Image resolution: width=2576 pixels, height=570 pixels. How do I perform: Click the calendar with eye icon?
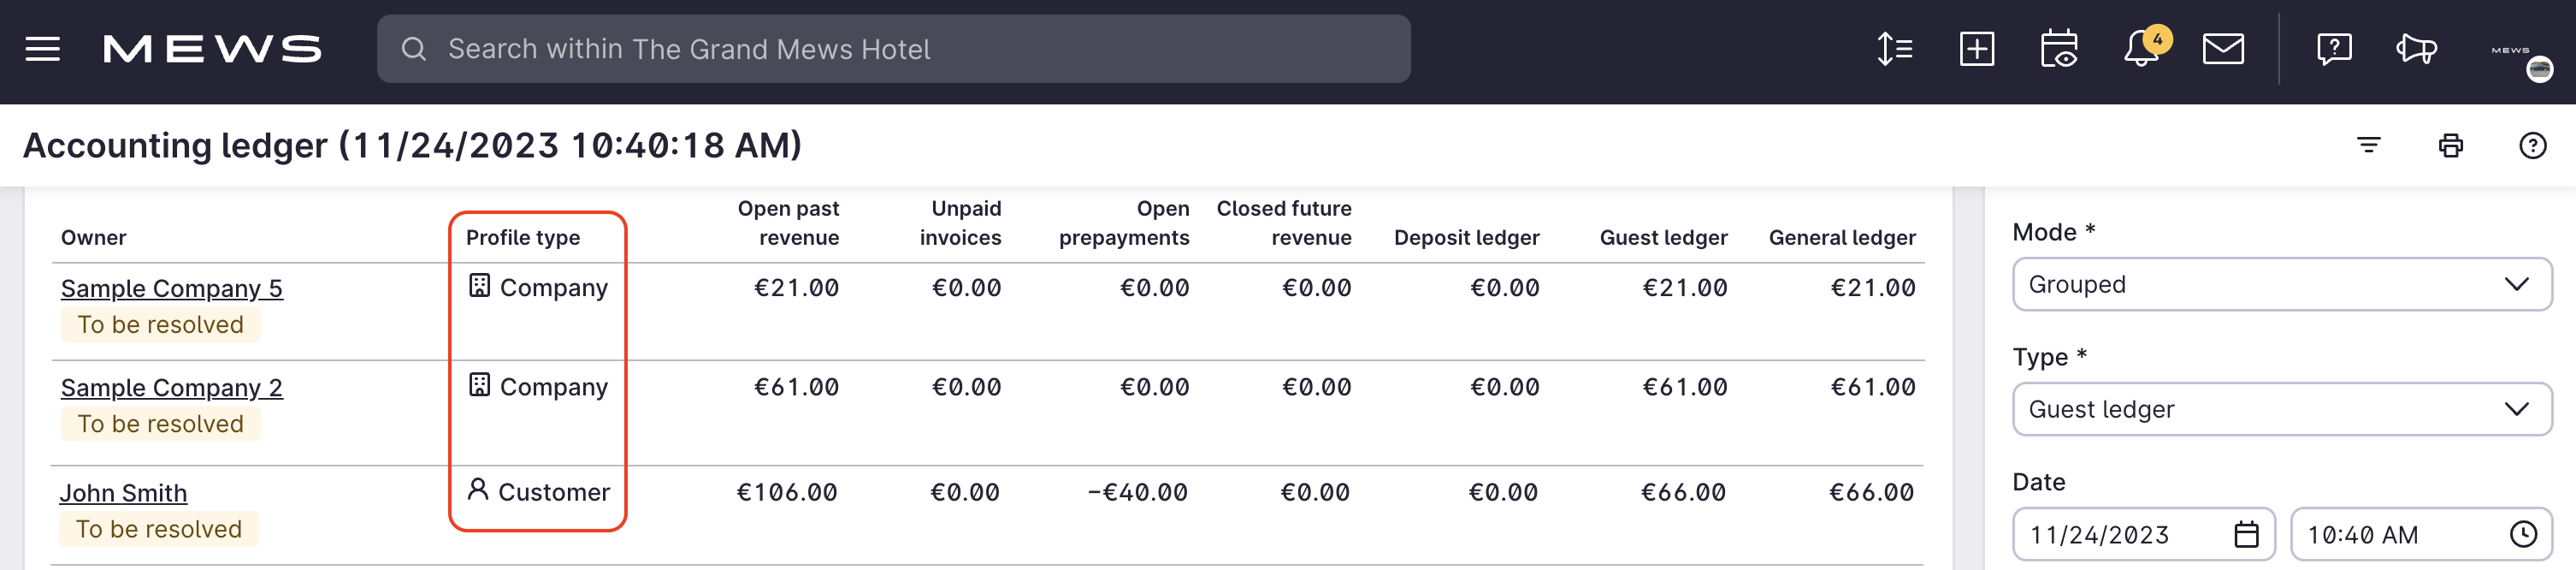click(x=2059, y=49)
